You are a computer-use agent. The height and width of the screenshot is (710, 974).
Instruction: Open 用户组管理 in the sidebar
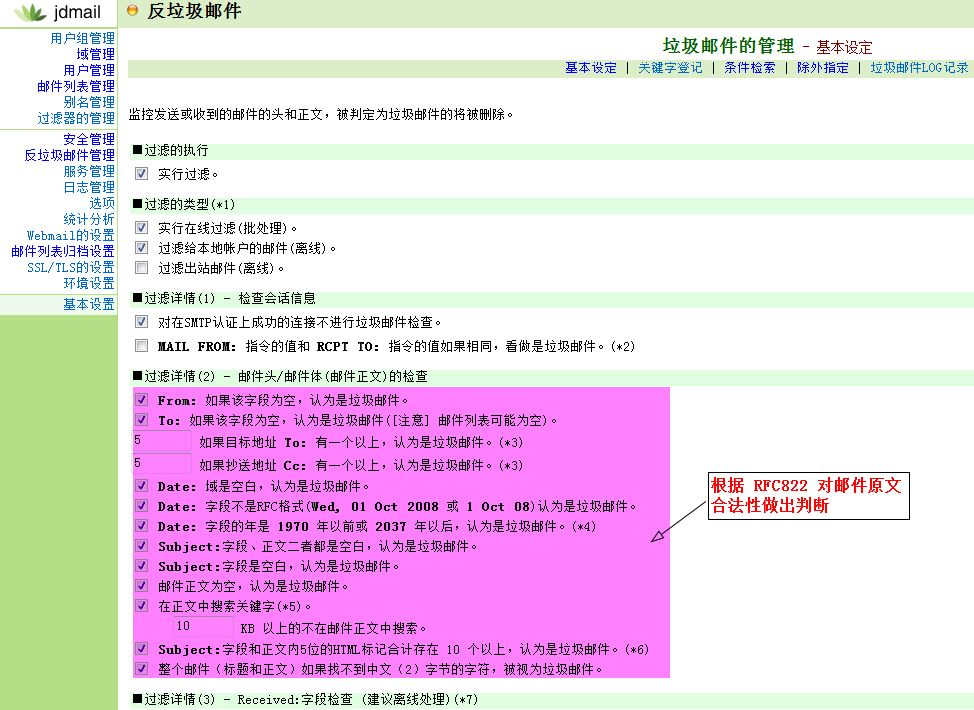point(83,39)
